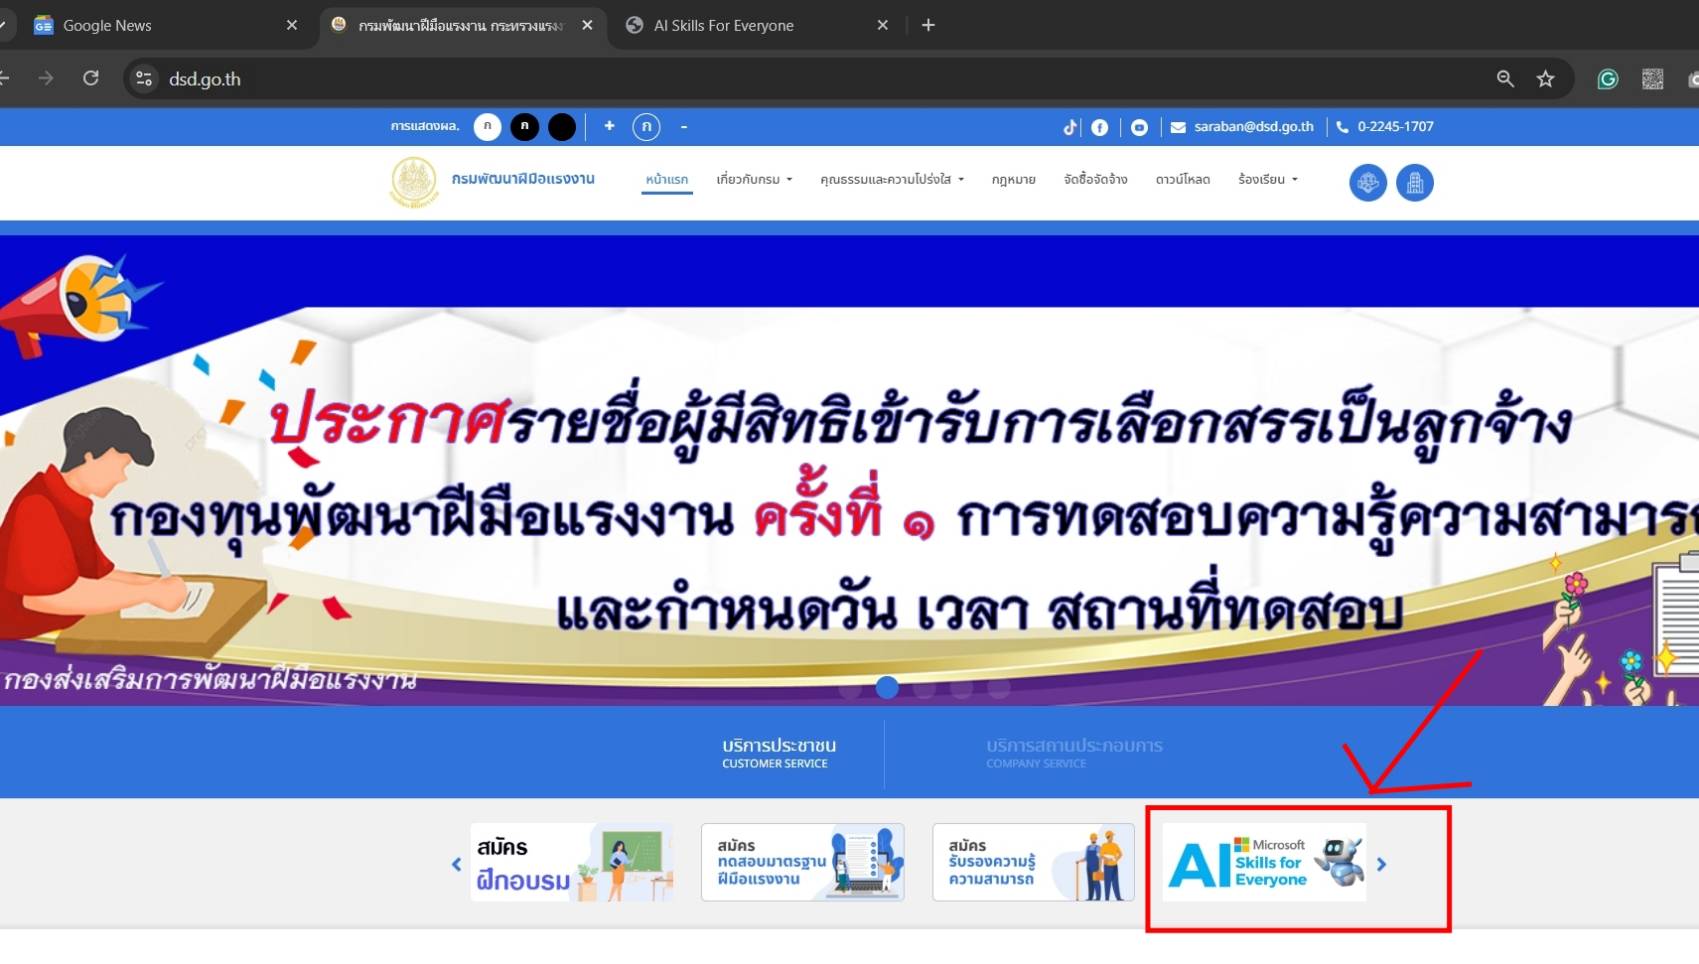The height and width of the screenshot is (964, 1699).
Task: Select the second banner carousel dot
Action: (887, 688)
